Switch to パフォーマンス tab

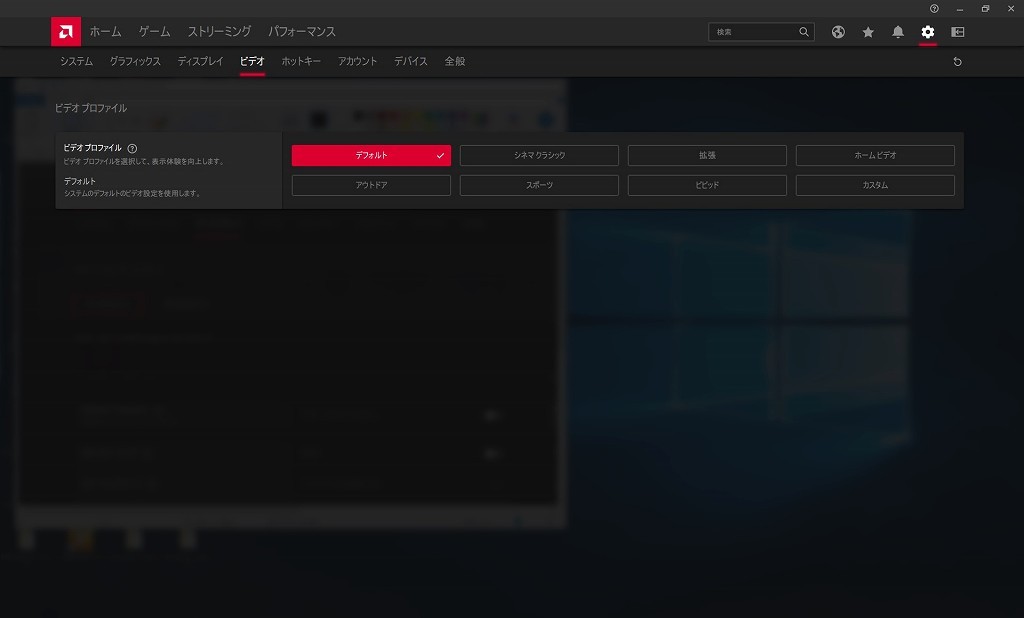302,31
